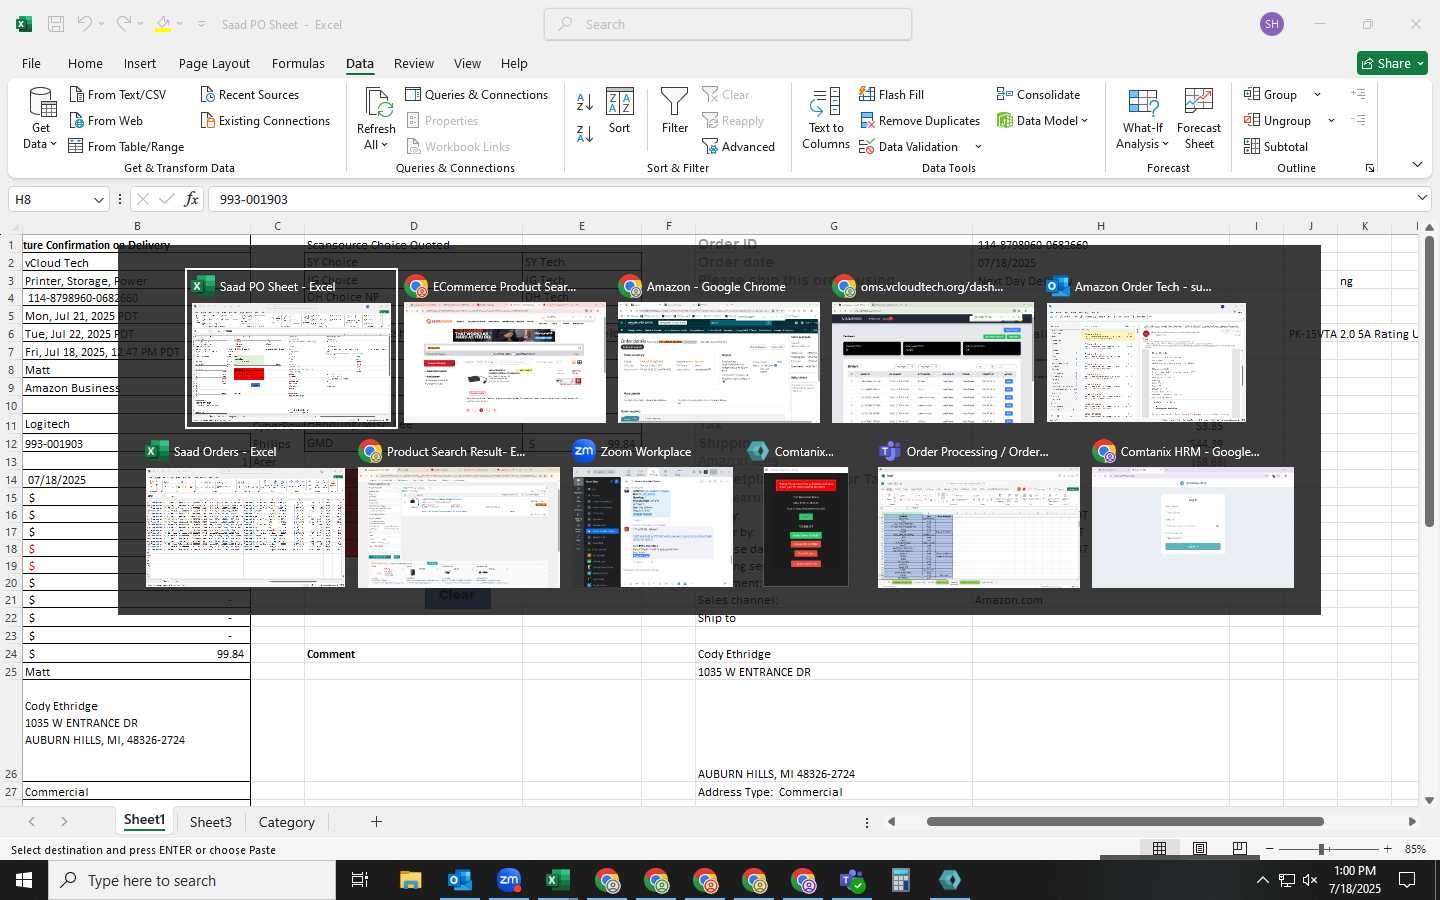Open Consolidate dialog

click(x=1038, y=94)
